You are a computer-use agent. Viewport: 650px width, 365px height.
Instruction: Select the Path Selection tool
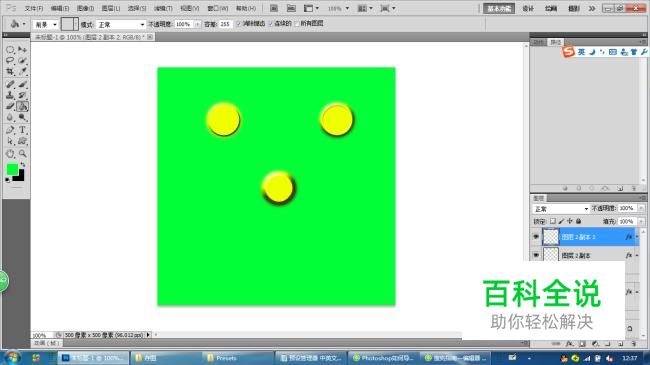[x=10, y=141]
